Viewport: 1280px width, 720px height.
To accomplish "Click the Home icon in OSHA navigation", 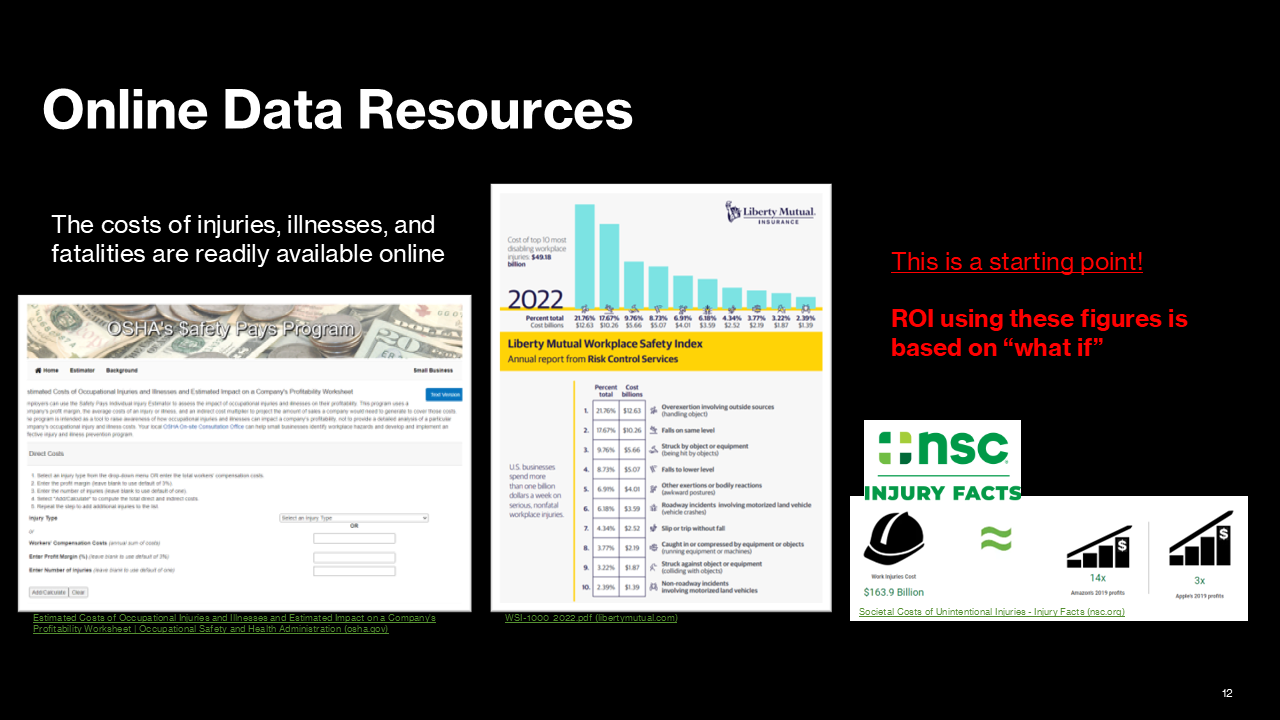I will (x=36, y=370).
